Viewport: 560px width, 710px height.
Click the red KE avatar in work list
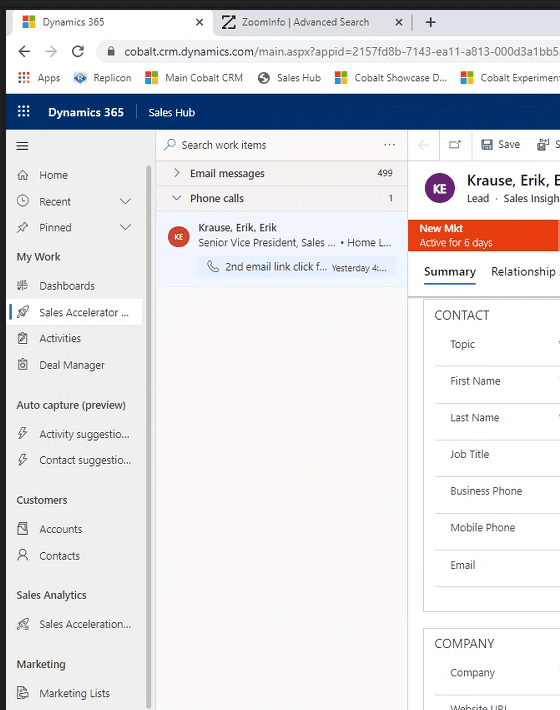179,237
